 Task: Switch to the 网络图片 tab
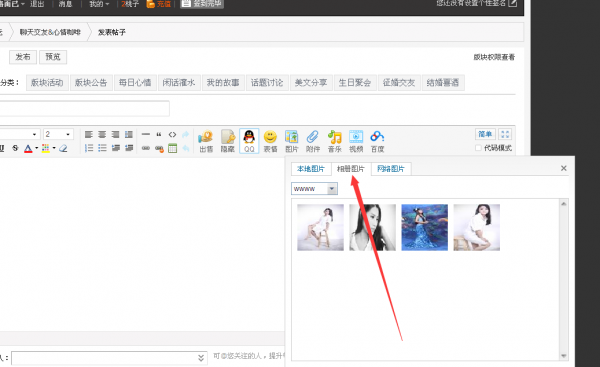coord(391,169)
